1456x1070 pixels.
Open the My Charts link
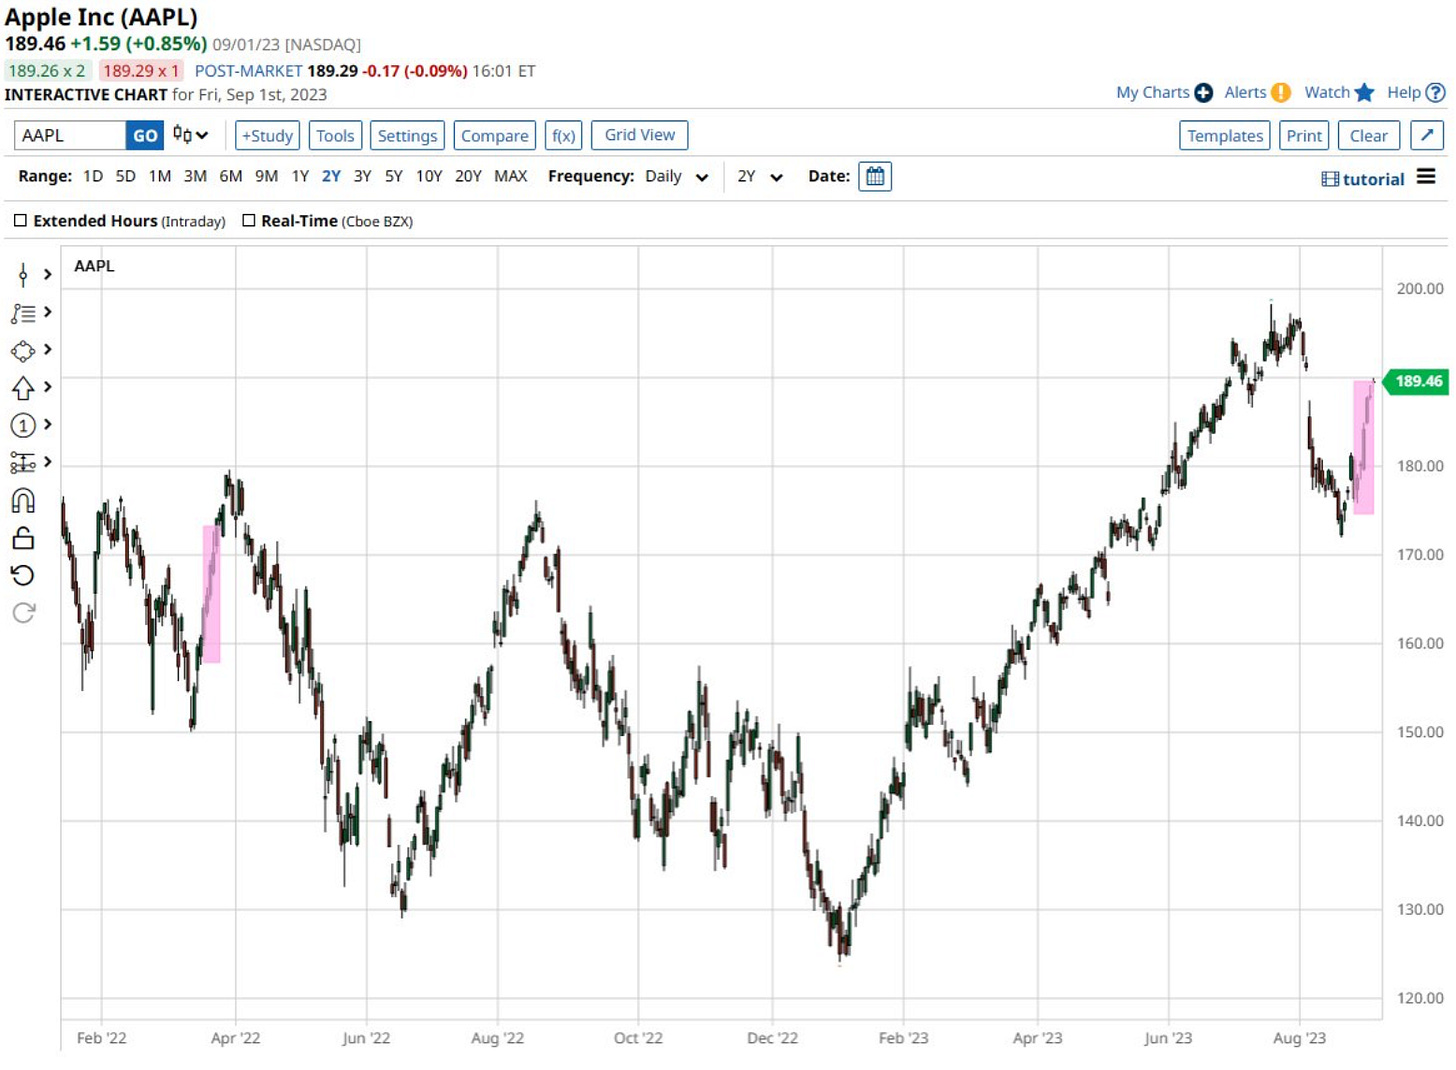coord(1153,92)
